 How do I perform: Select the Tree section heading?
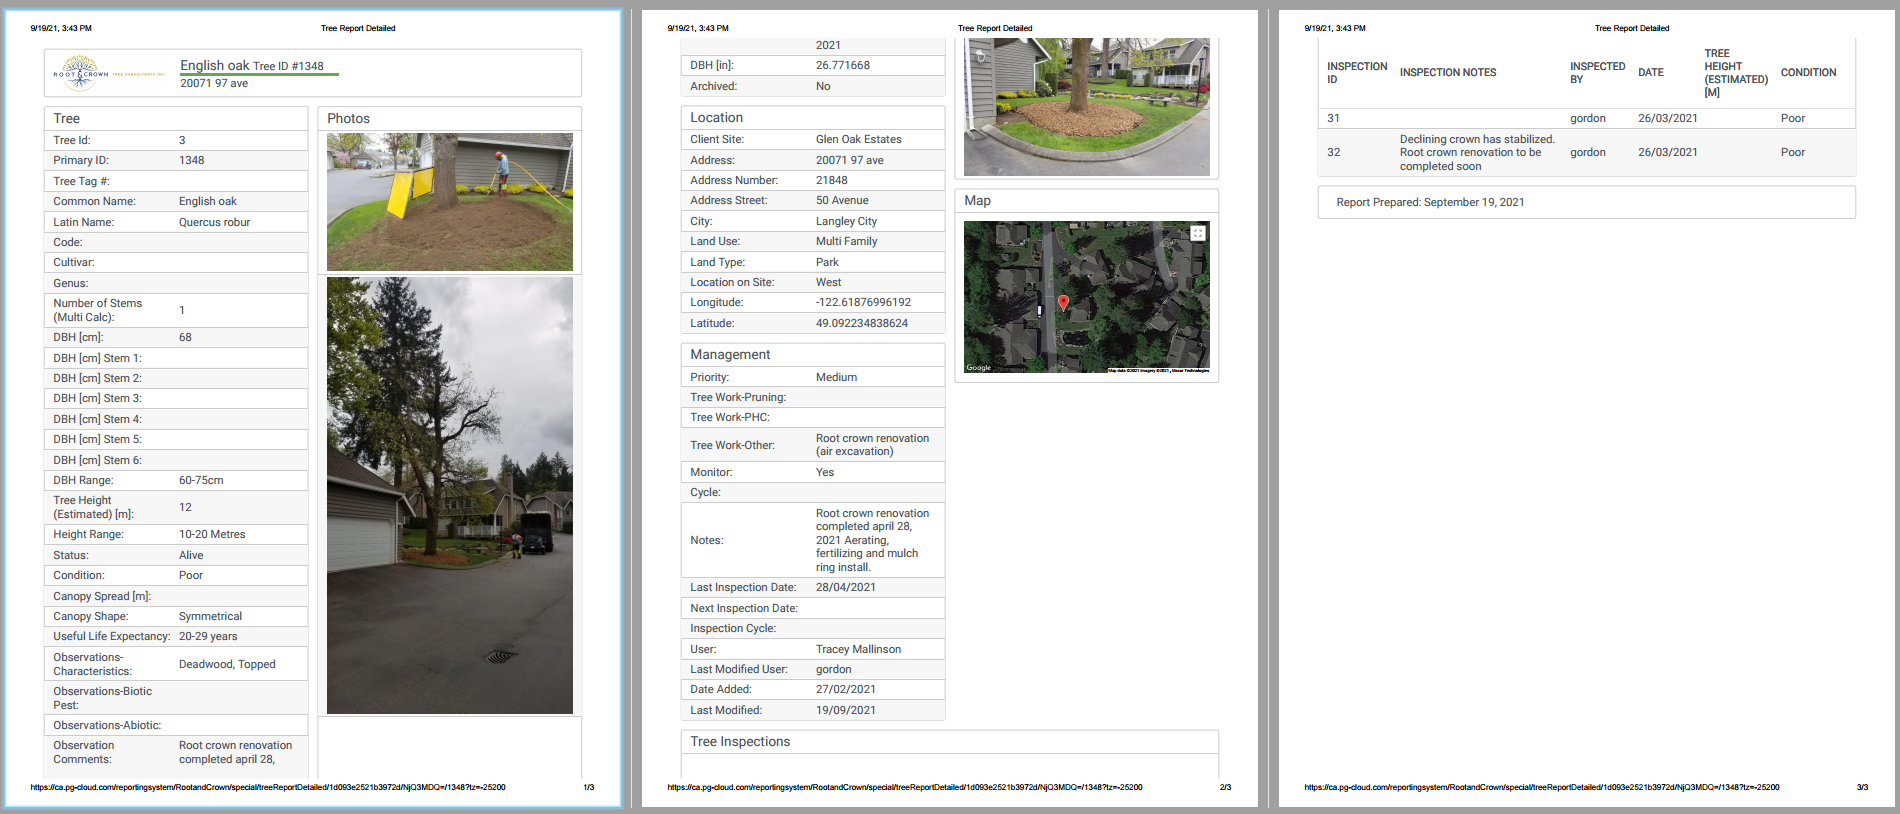pos(66,118)
